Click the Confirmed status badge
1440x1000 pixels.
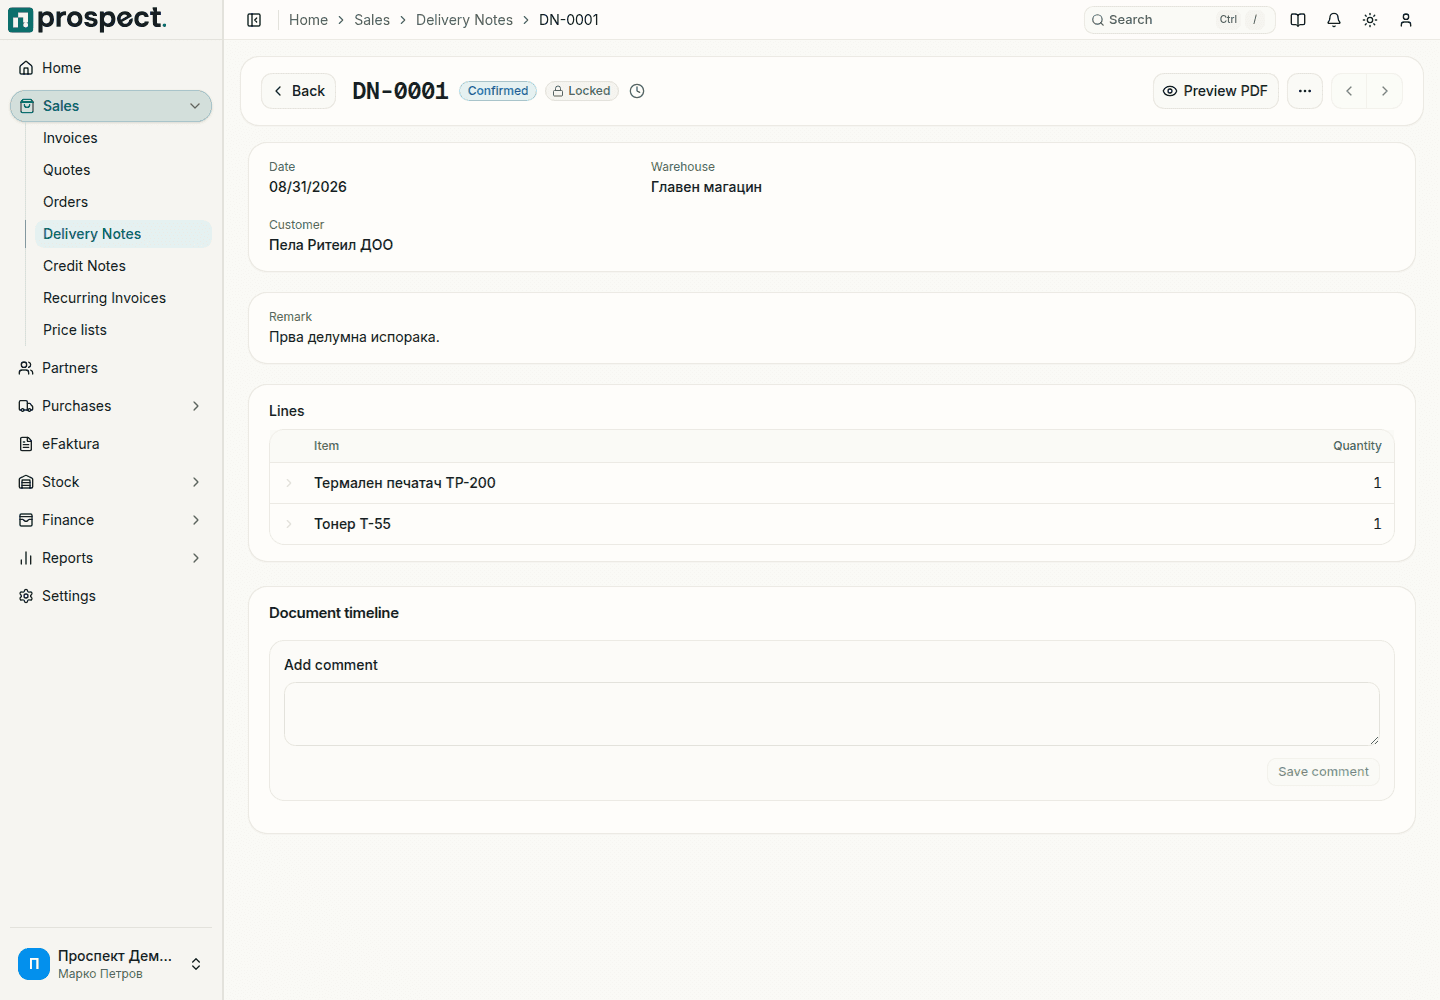point(498,91)
